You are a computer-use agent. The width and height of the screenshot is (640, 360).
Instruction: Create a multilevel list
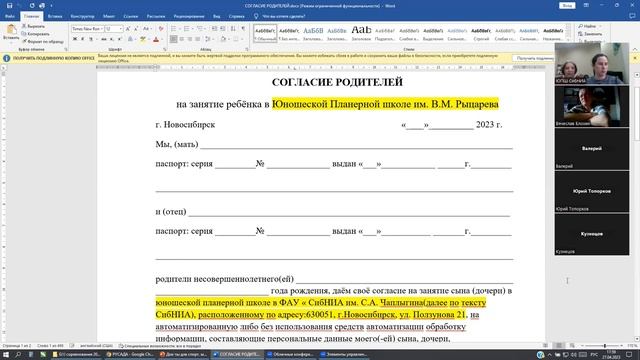[200, 29]
